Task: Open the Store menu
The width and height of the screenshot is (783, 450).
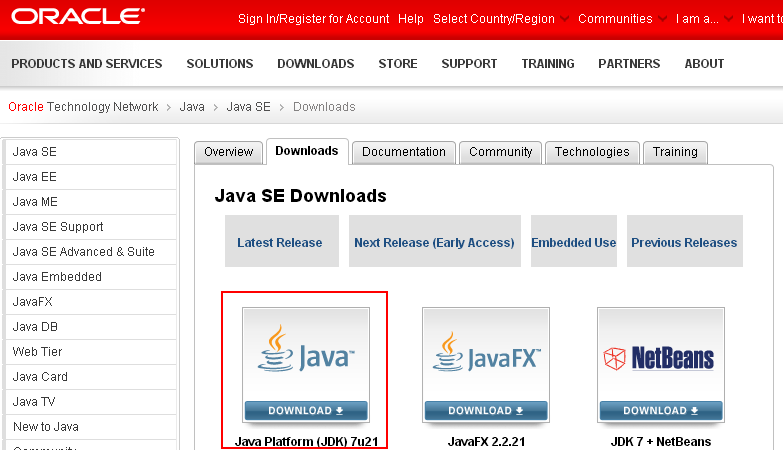Action: [x=398, y=64]
